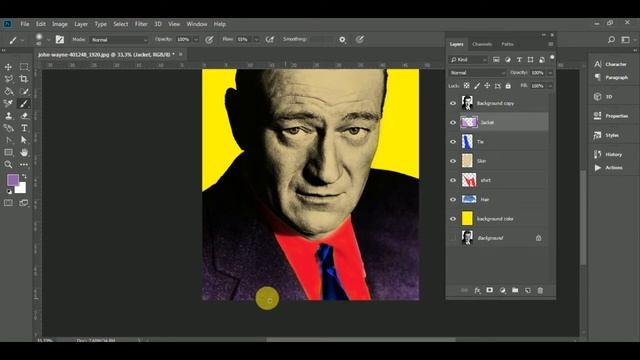Select the Path Selection arrow tool
The width and height of the screenshot is (640, 360).
[x=24, y=140]
